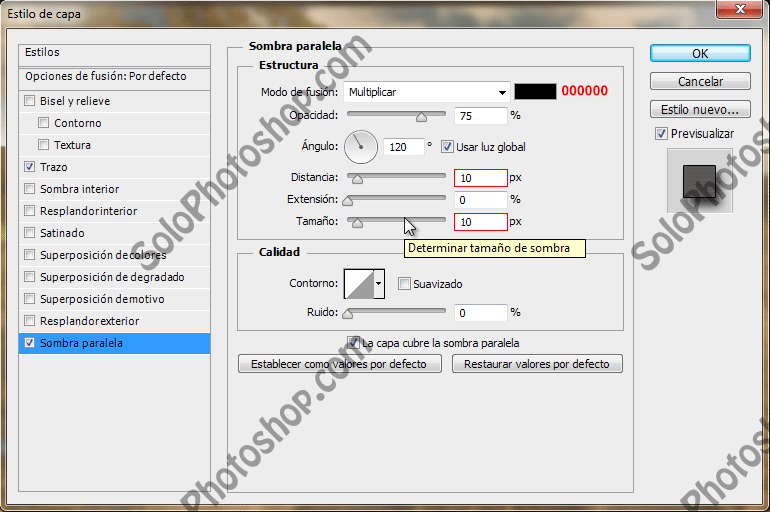This screenshot has width=770, height=512.
Task: Click the contour curve thumbnail
Action: 359,284
